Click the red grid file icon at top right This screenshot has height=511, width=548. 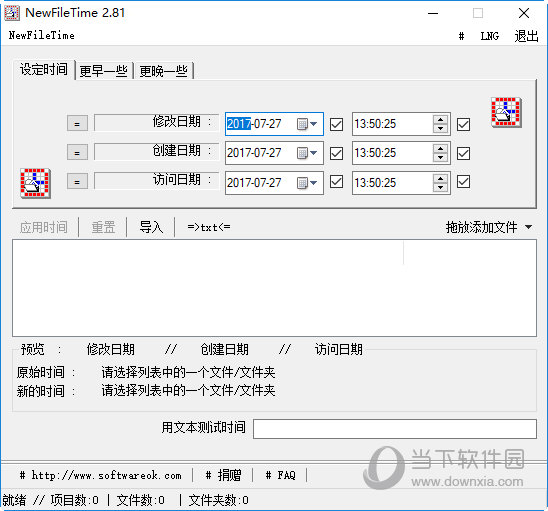pyautogui.click(x=506, y=112)
